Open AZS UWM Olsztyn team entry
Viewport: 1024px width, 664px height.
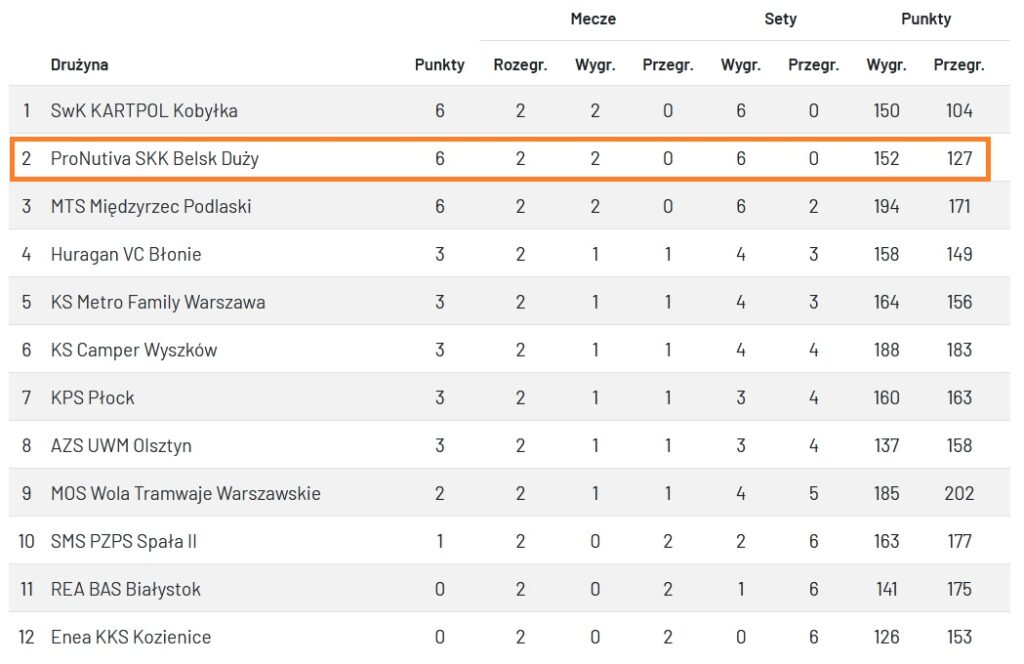click(121, 445)
